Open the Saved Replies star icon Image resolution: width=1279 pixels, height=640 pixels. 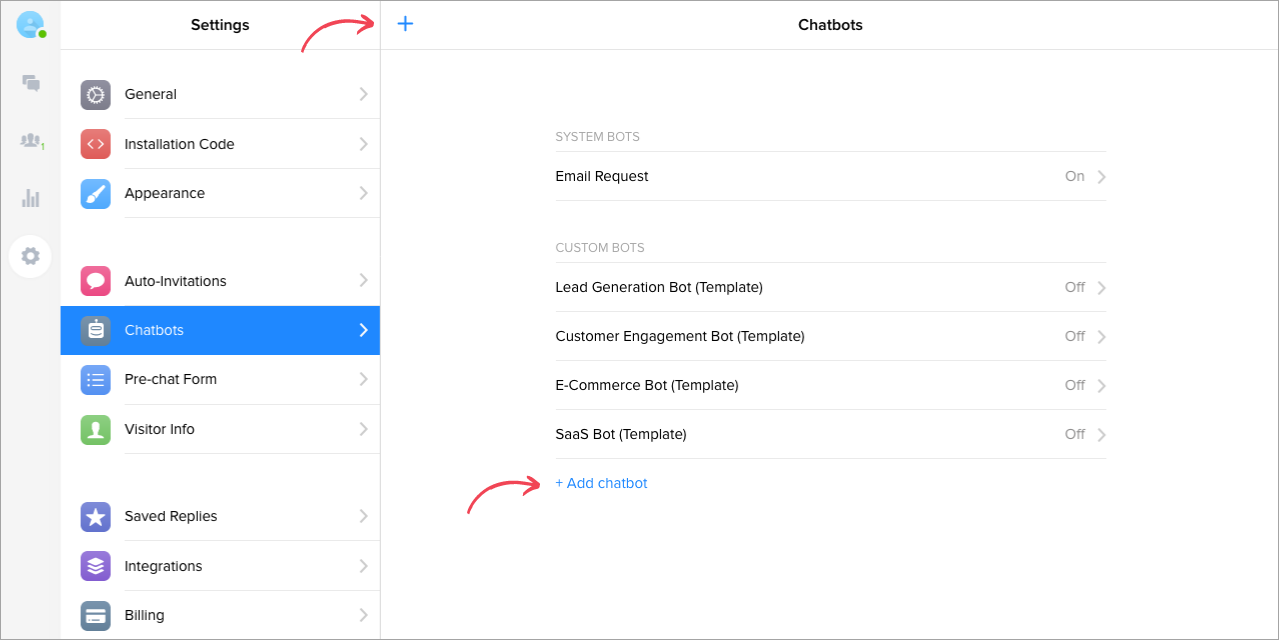click(95, 516)
